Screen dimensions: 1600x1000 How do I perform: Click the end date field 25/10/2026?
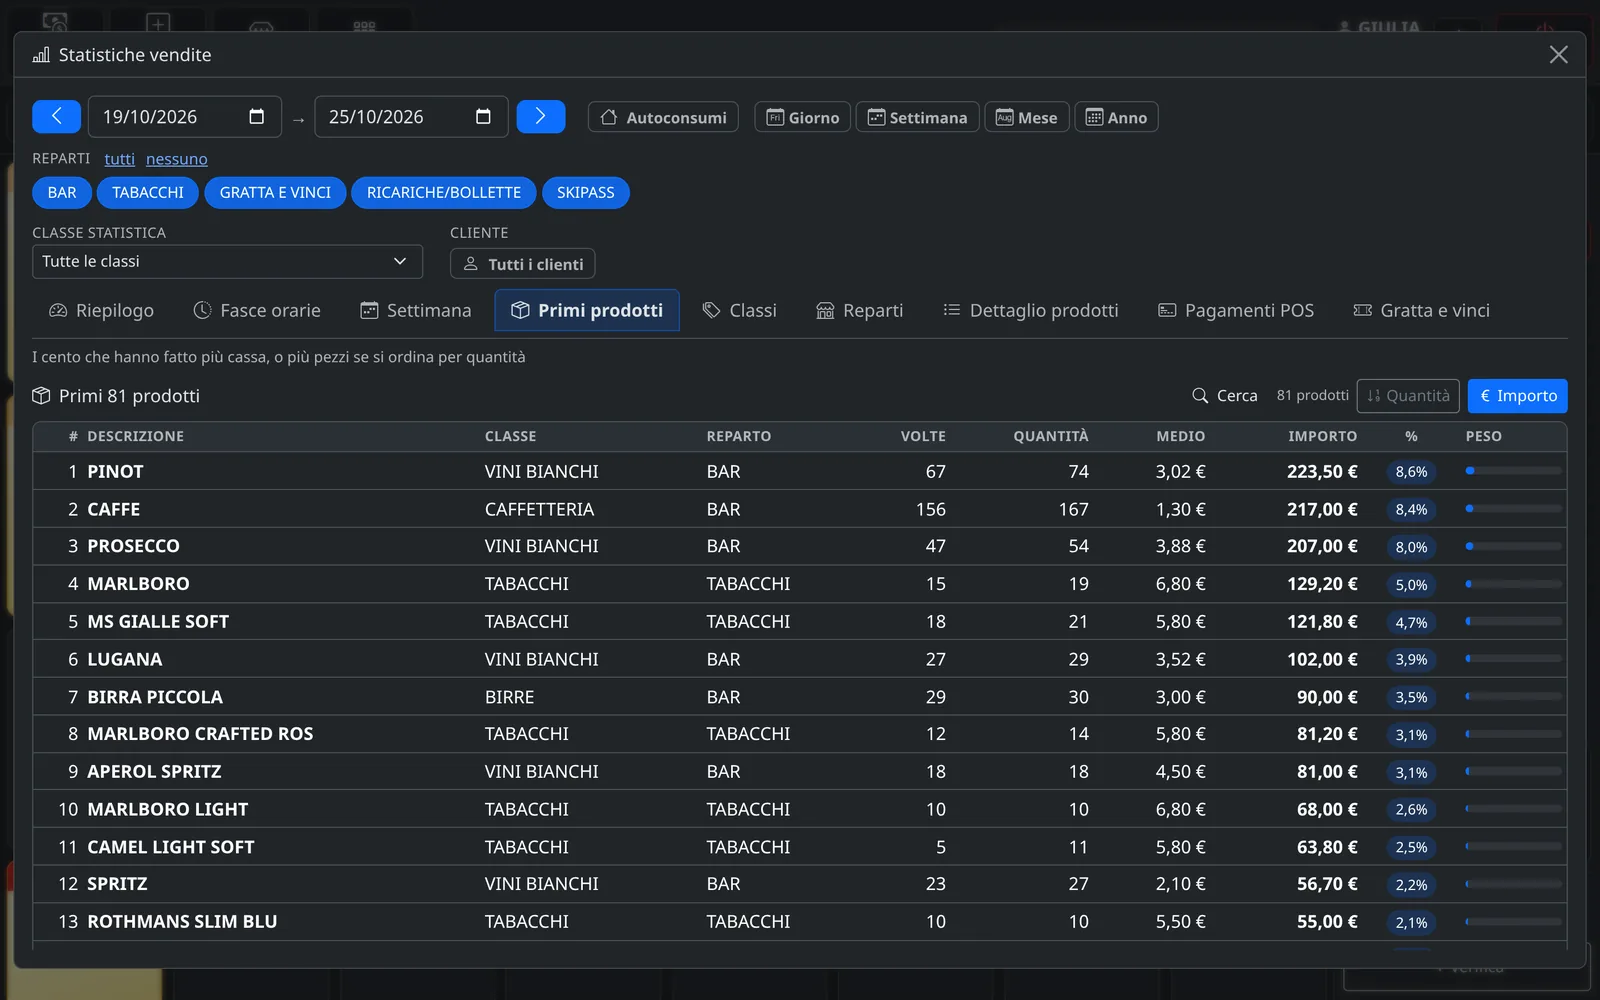point(411,117)
